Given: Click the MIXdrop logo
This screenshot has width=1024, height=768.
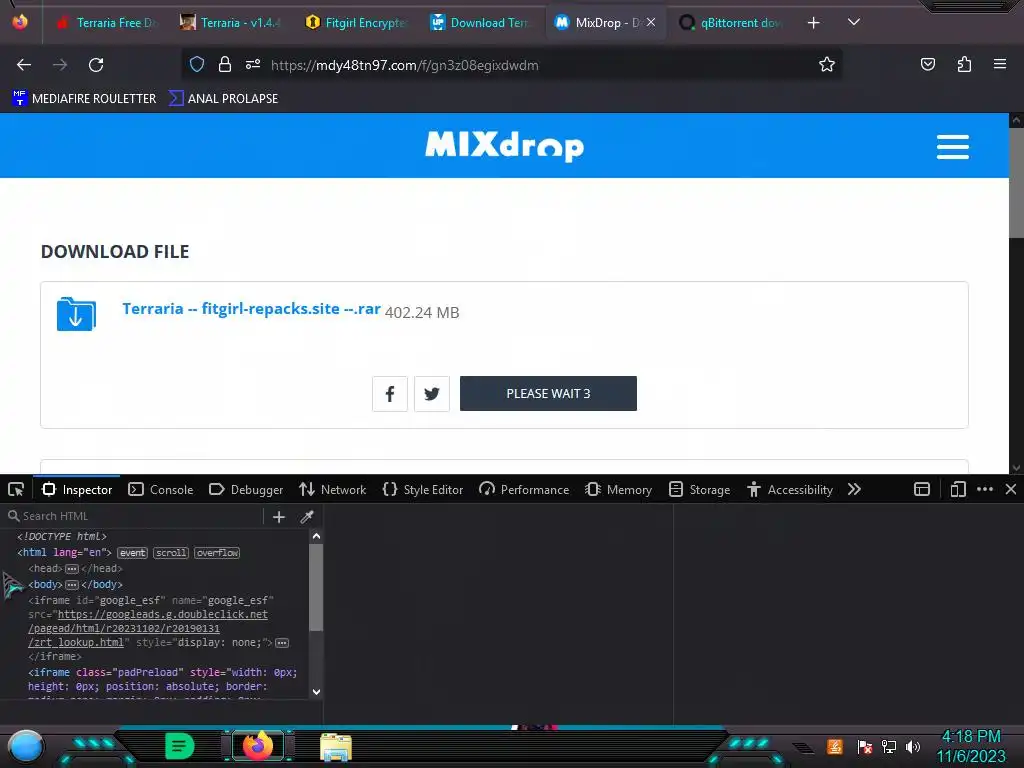Looking at the screenshot, I should (504, 146).
